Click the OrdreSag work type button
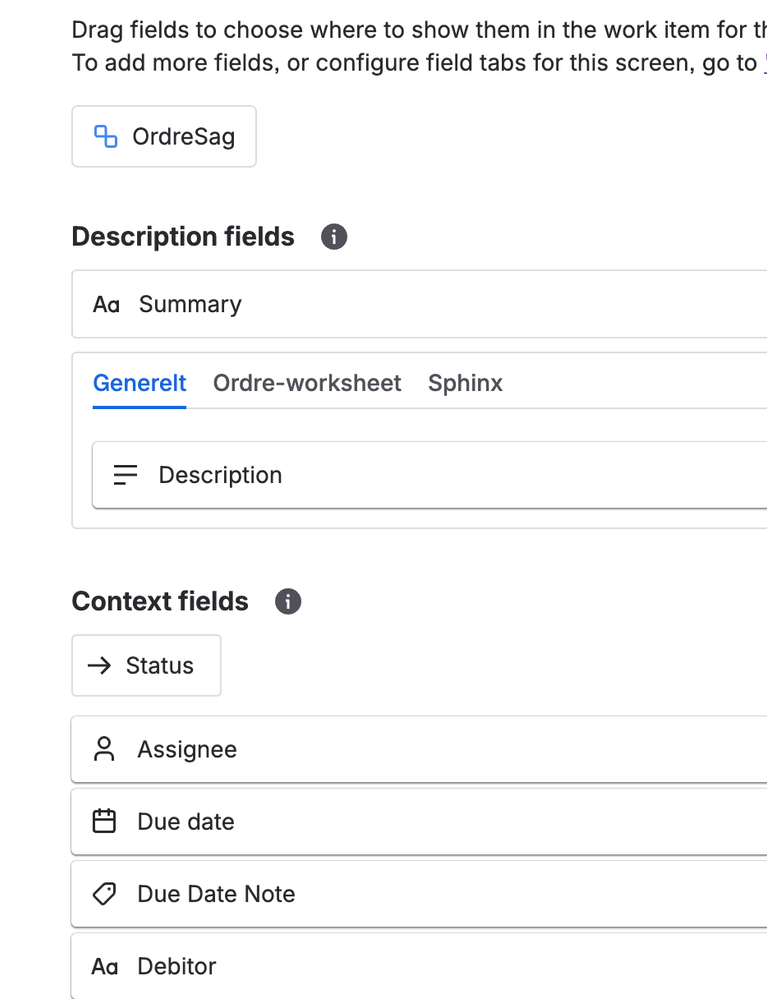Viewport: 767px width, 999px height. 164,136
